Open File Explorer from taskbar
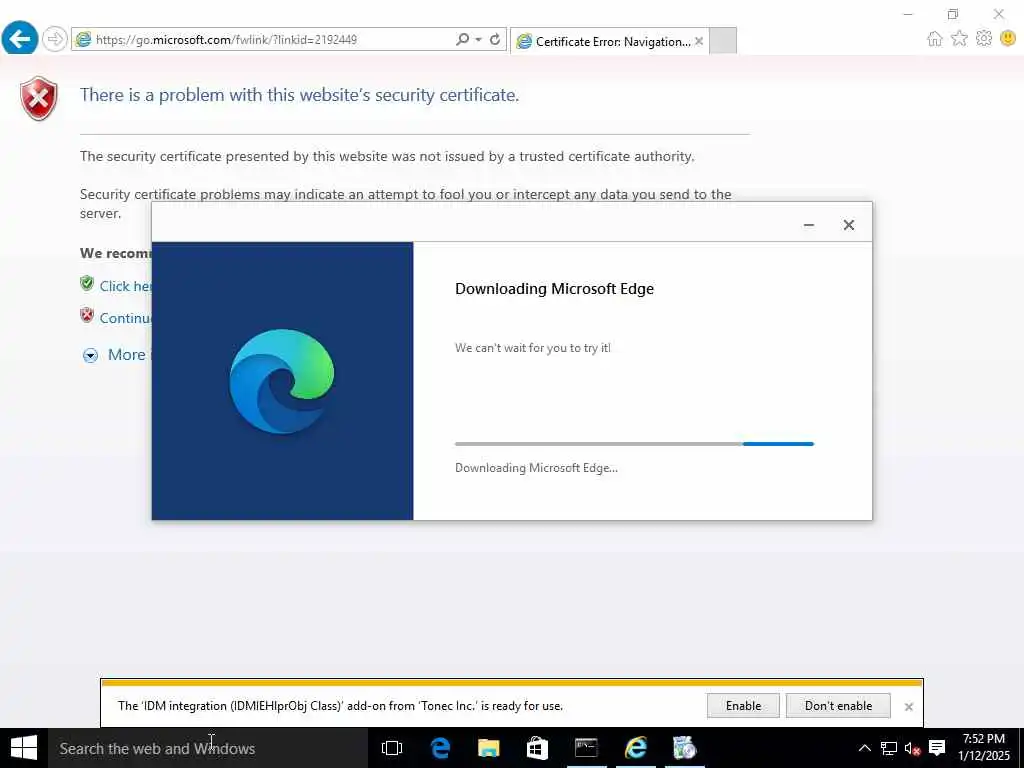The height and width of the screenshot is (768, 1024). (488, 748)
